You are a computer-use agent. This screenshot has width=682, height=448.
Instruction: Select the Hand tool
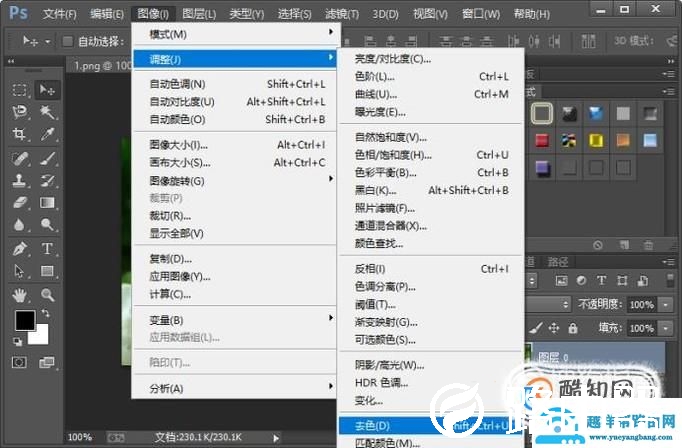[x=20, y=295]
